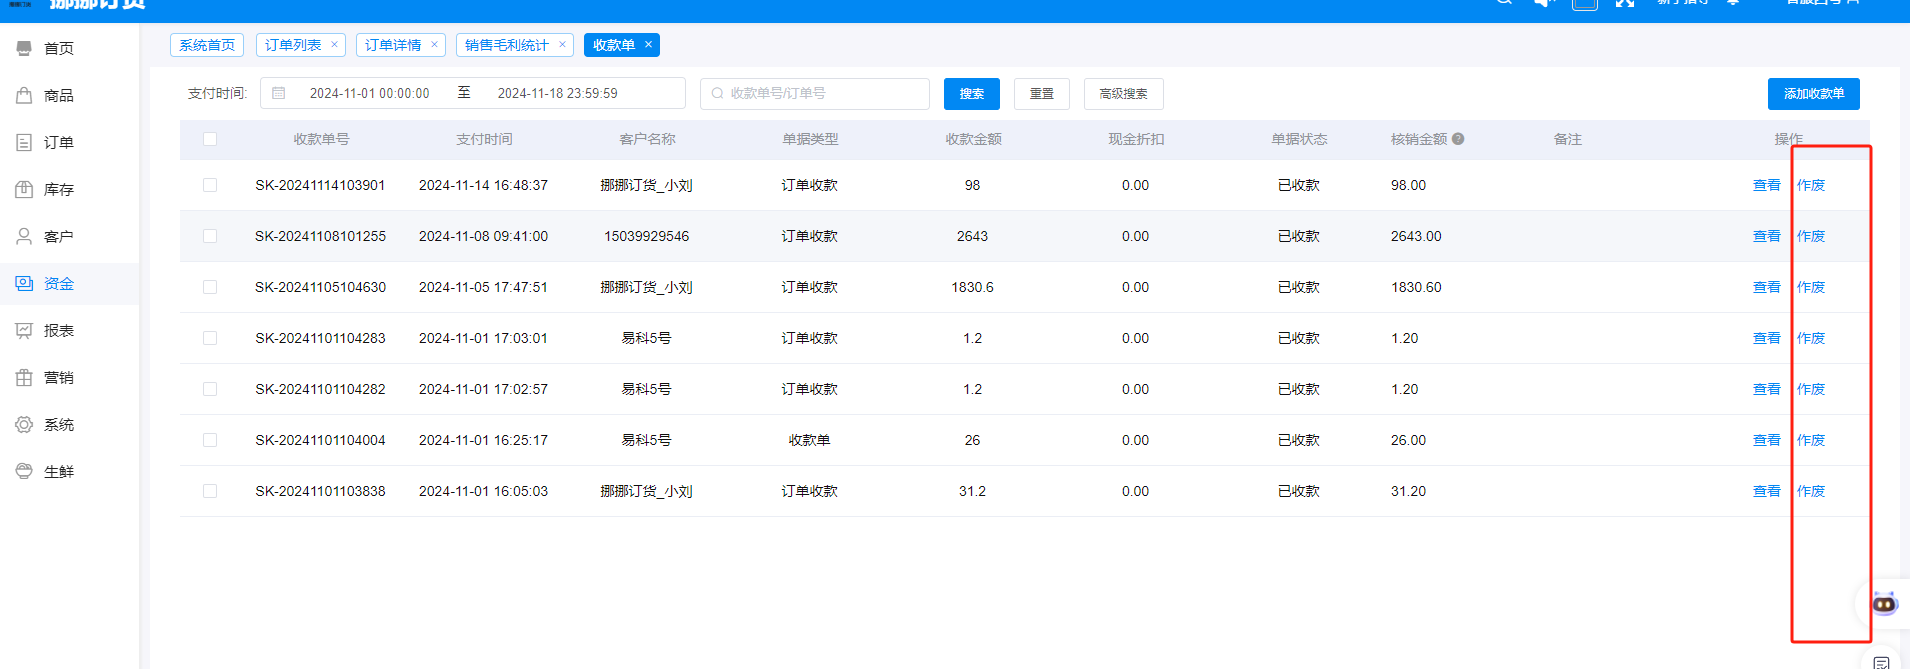
Task: Click 作废 link for SK-20241108101255
Action: coord(1810,236)
